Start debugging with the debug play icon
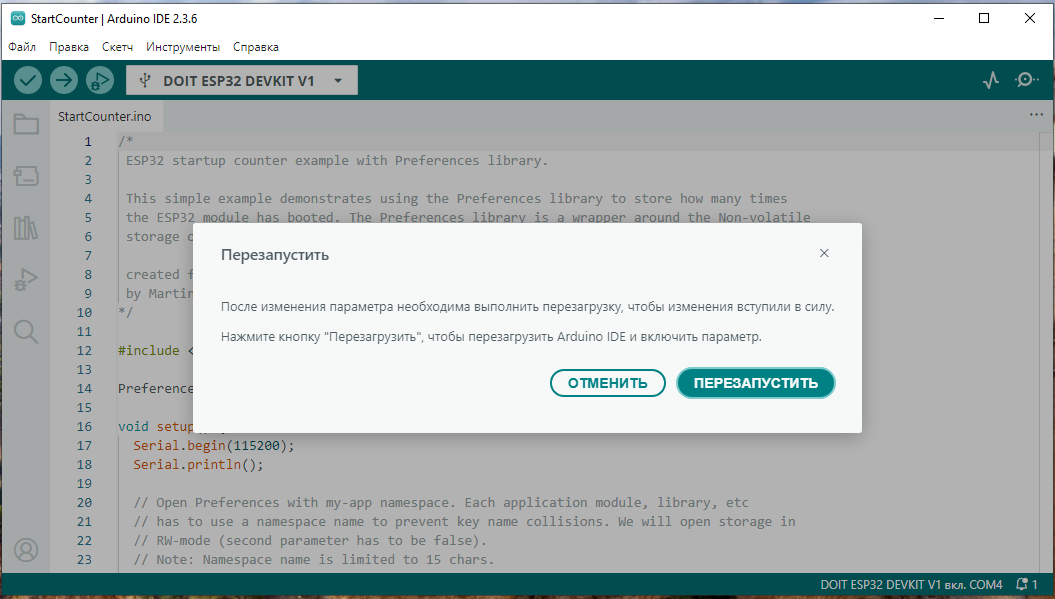 [99, 80]
